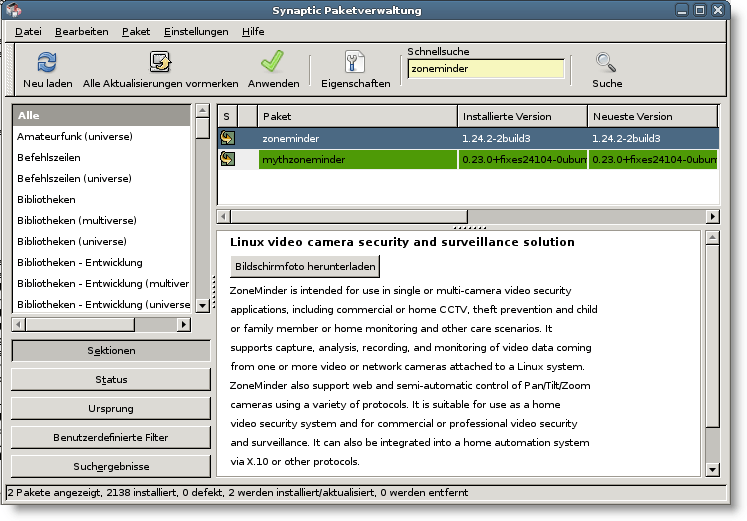The image size is (747, 521).
Task: Sort by Neueste Version column header
Action: pyautogui.click(x=653, y=116)
